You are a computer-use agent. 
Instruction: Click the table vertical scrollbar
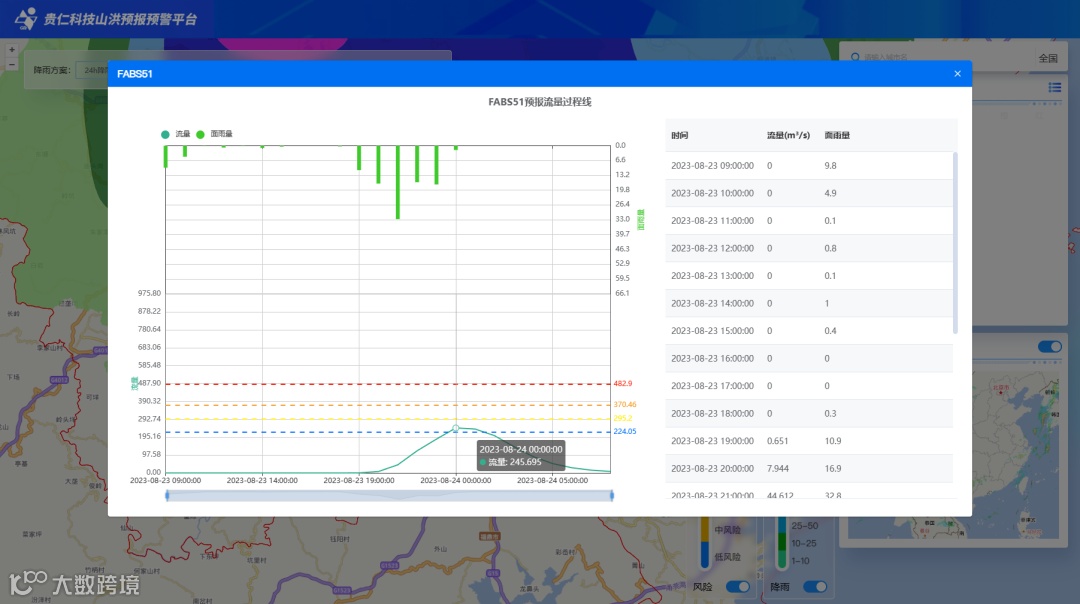tap(955, 242)
